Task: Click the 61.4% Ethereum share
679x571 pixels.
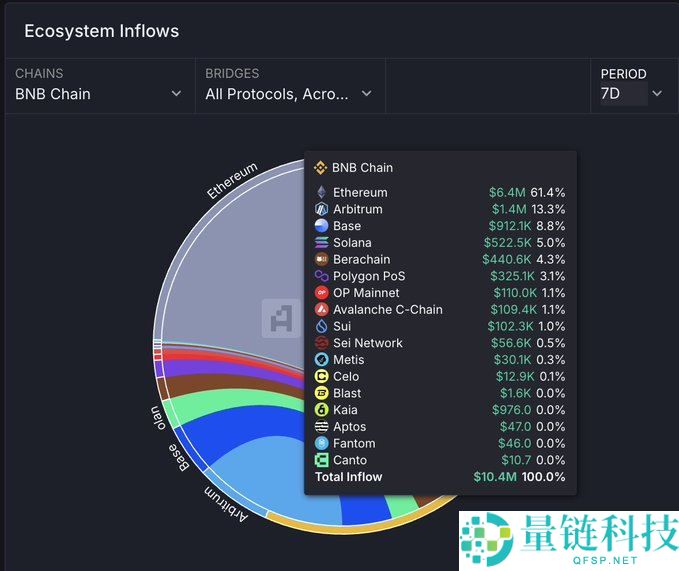Action: [548, 193]
